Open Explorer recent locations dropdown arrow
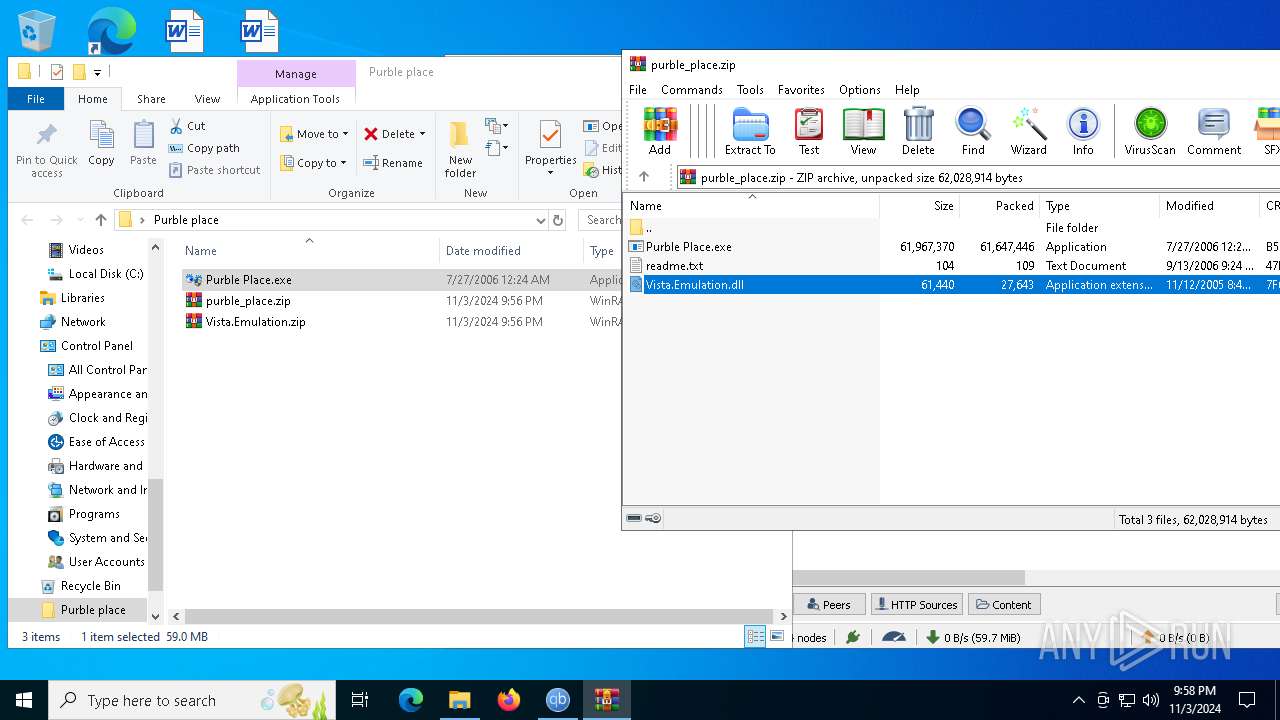This screenshot has height=720, width=1280. pyautogui.click(x=78, y=220)
